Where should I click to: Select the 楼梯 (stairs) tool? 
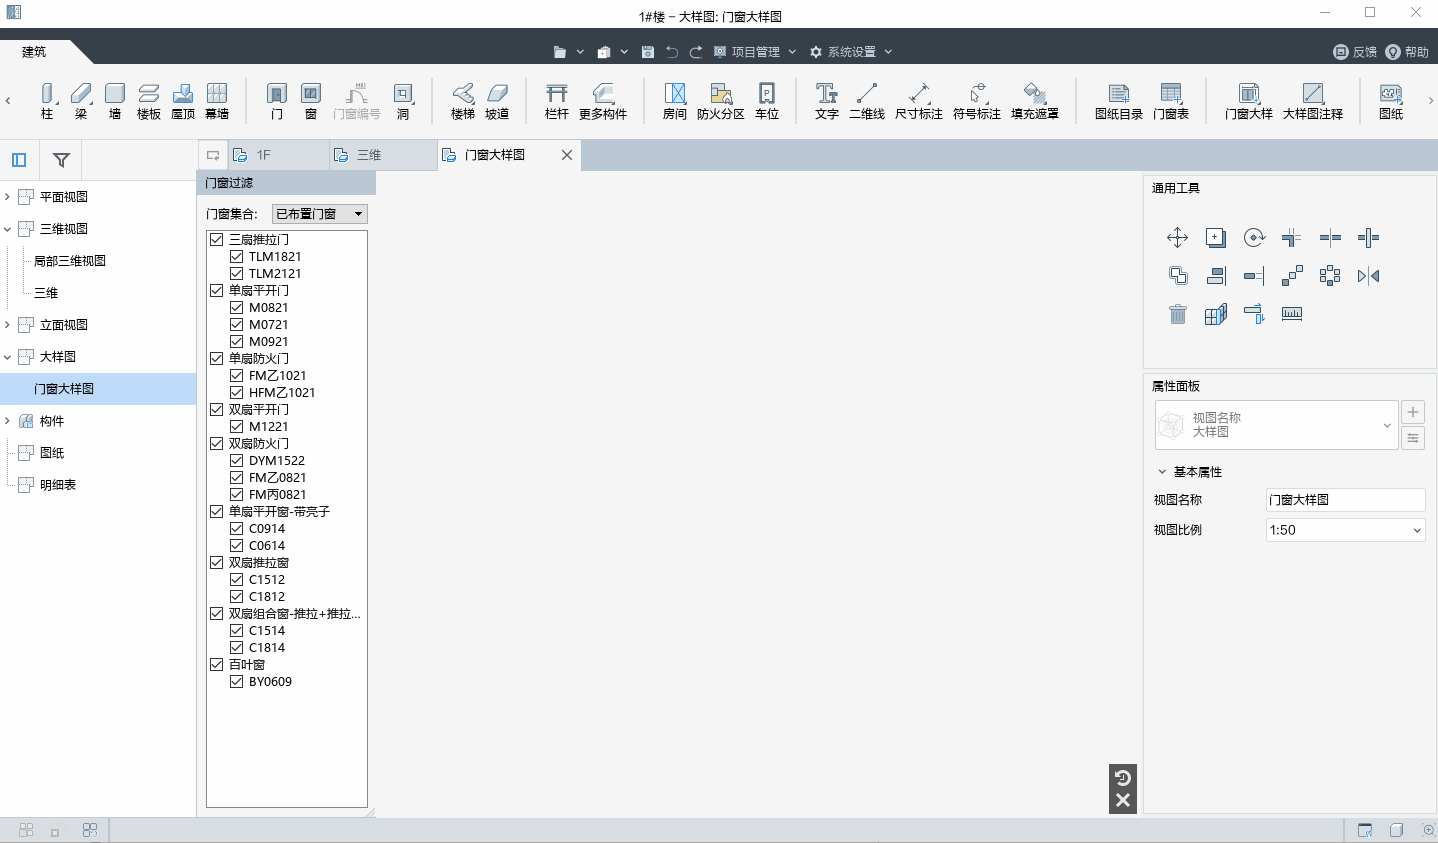[x=463, y=101]
